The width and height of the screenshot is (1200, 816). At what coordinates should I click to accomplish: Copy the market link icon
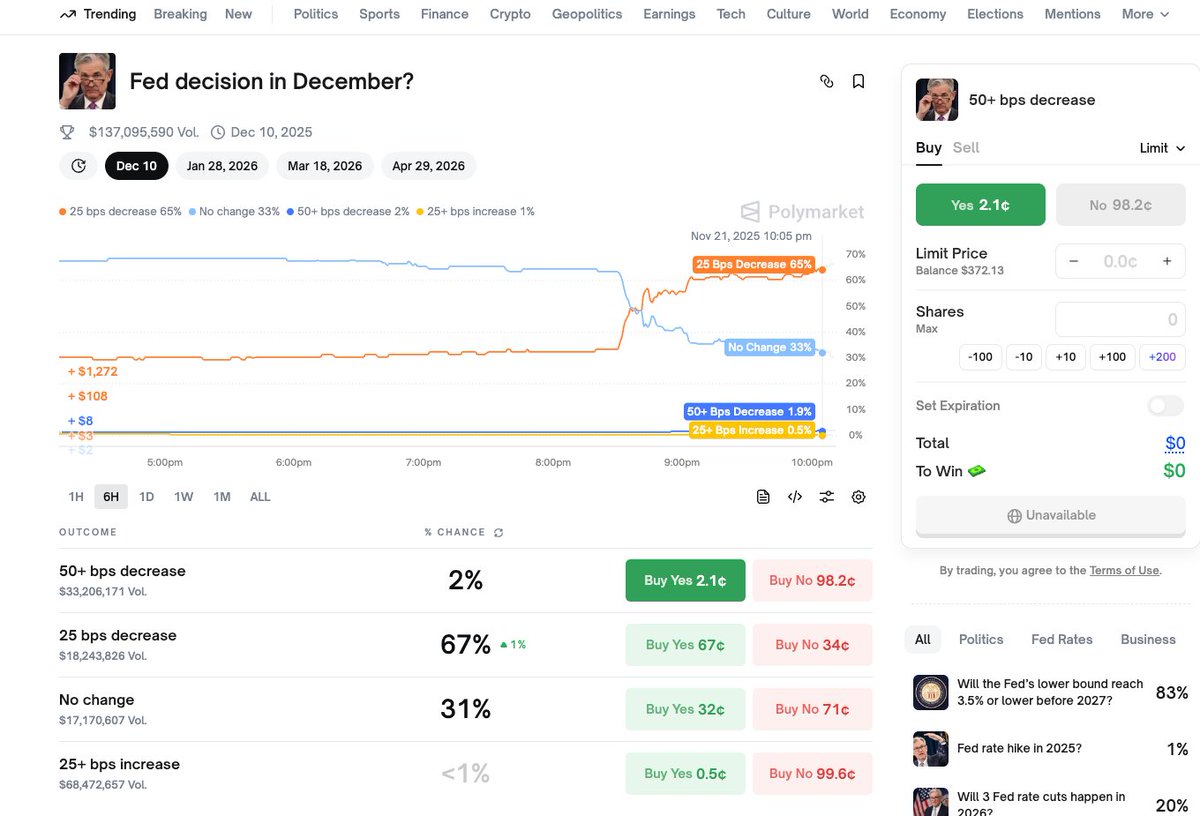826,81
